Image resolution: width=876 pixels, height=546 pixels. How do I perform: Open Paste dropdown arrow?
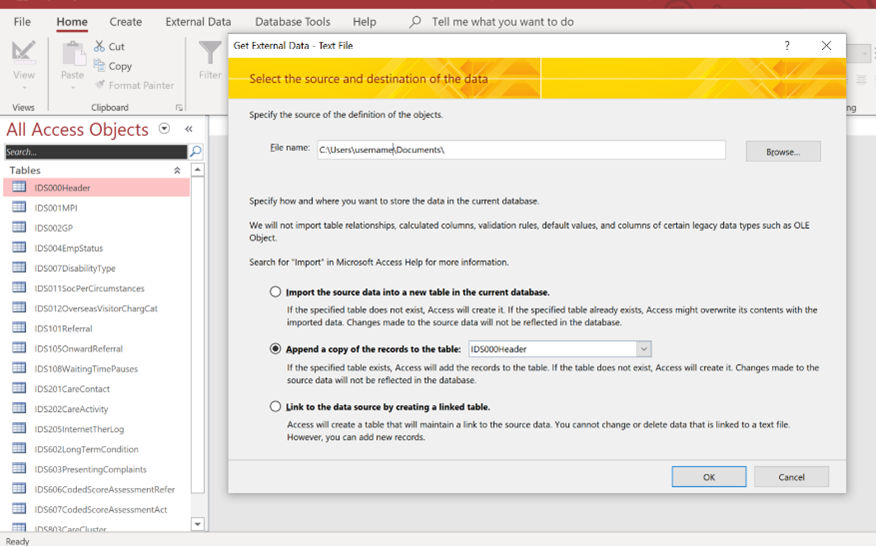click(73, 88)
